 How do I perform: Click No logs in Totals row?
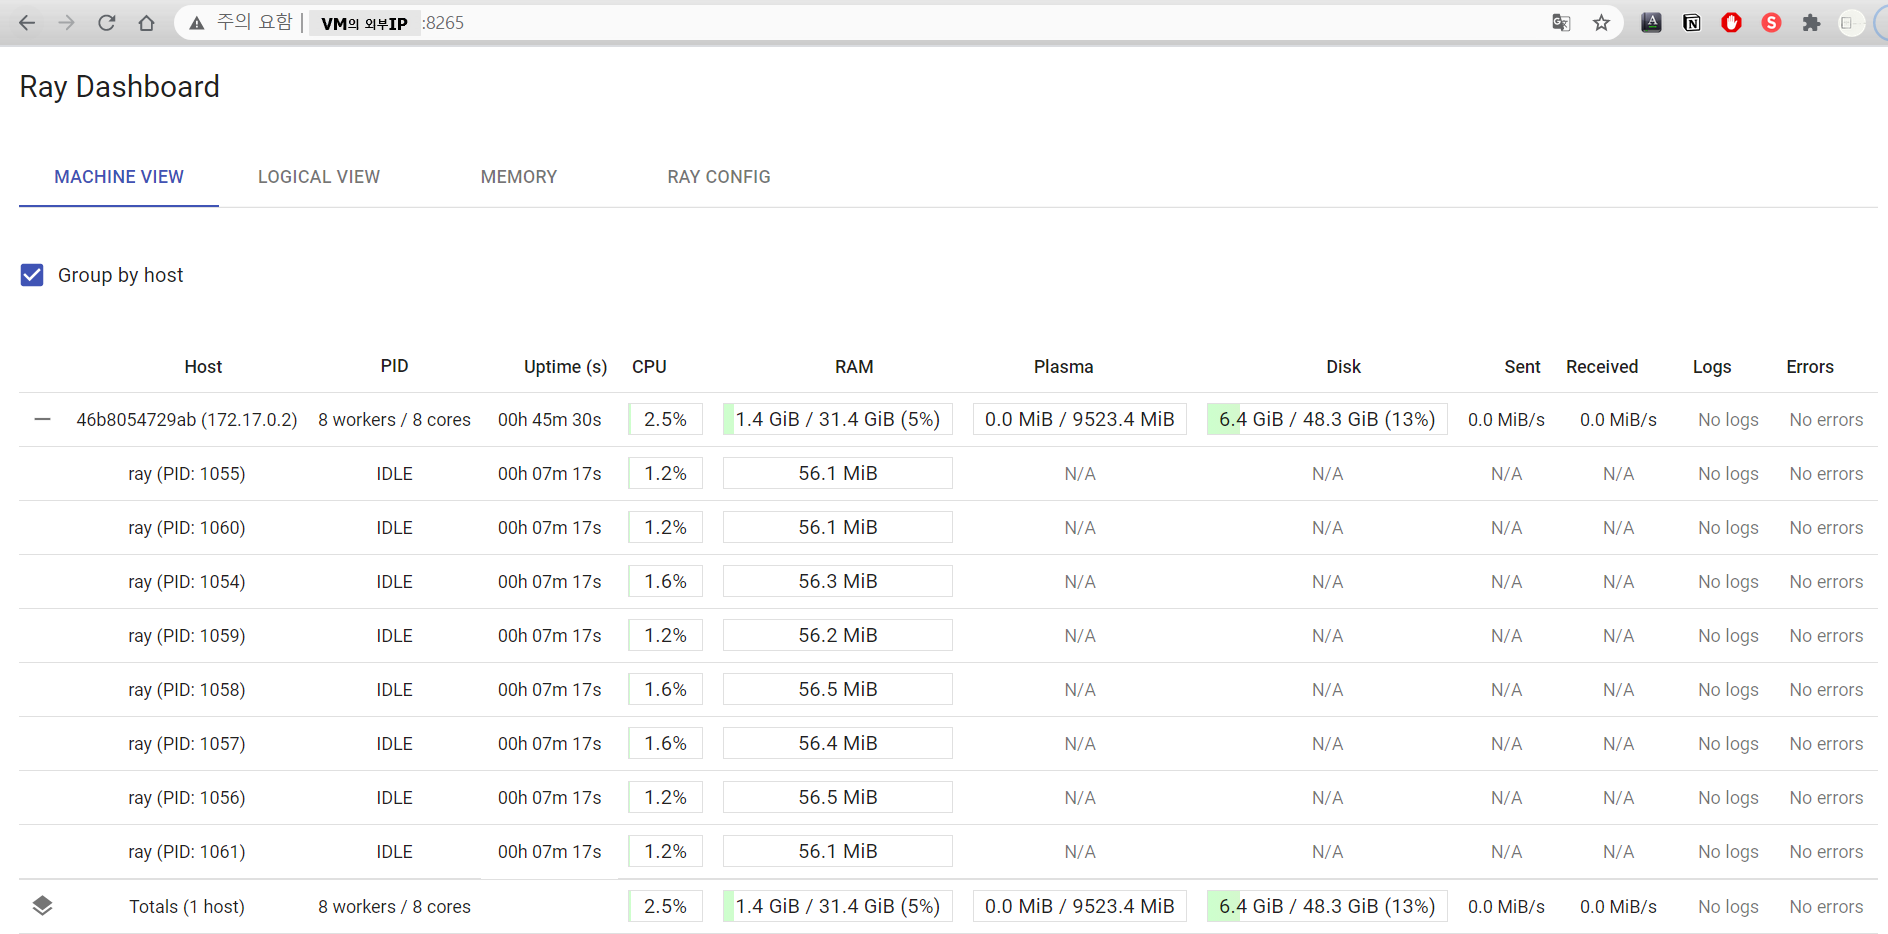tap(1728, 907)
